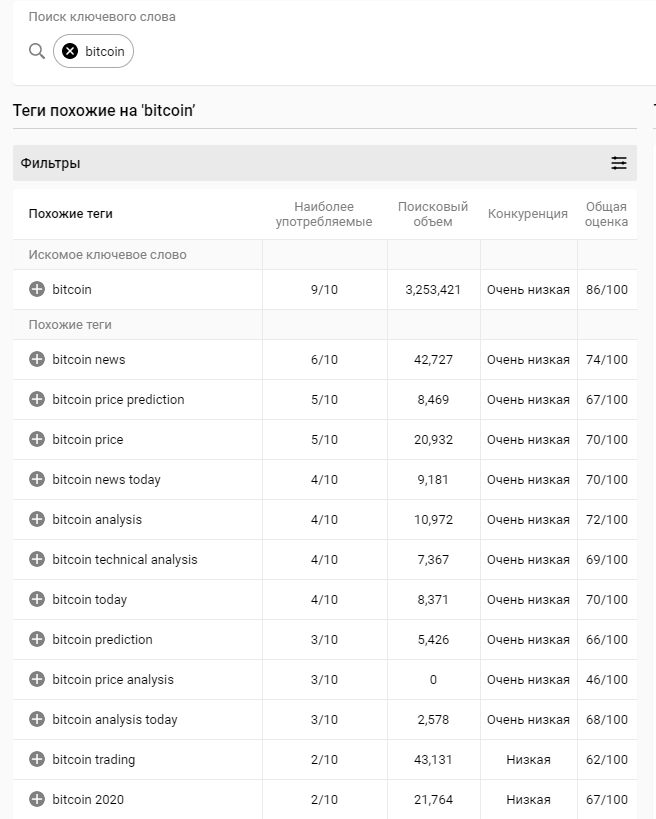This screenshot has width=656, height=819.
Task: Add the 'bitcoin price prediction' tag
Action: pyautogui.click(x=37, y=399)
